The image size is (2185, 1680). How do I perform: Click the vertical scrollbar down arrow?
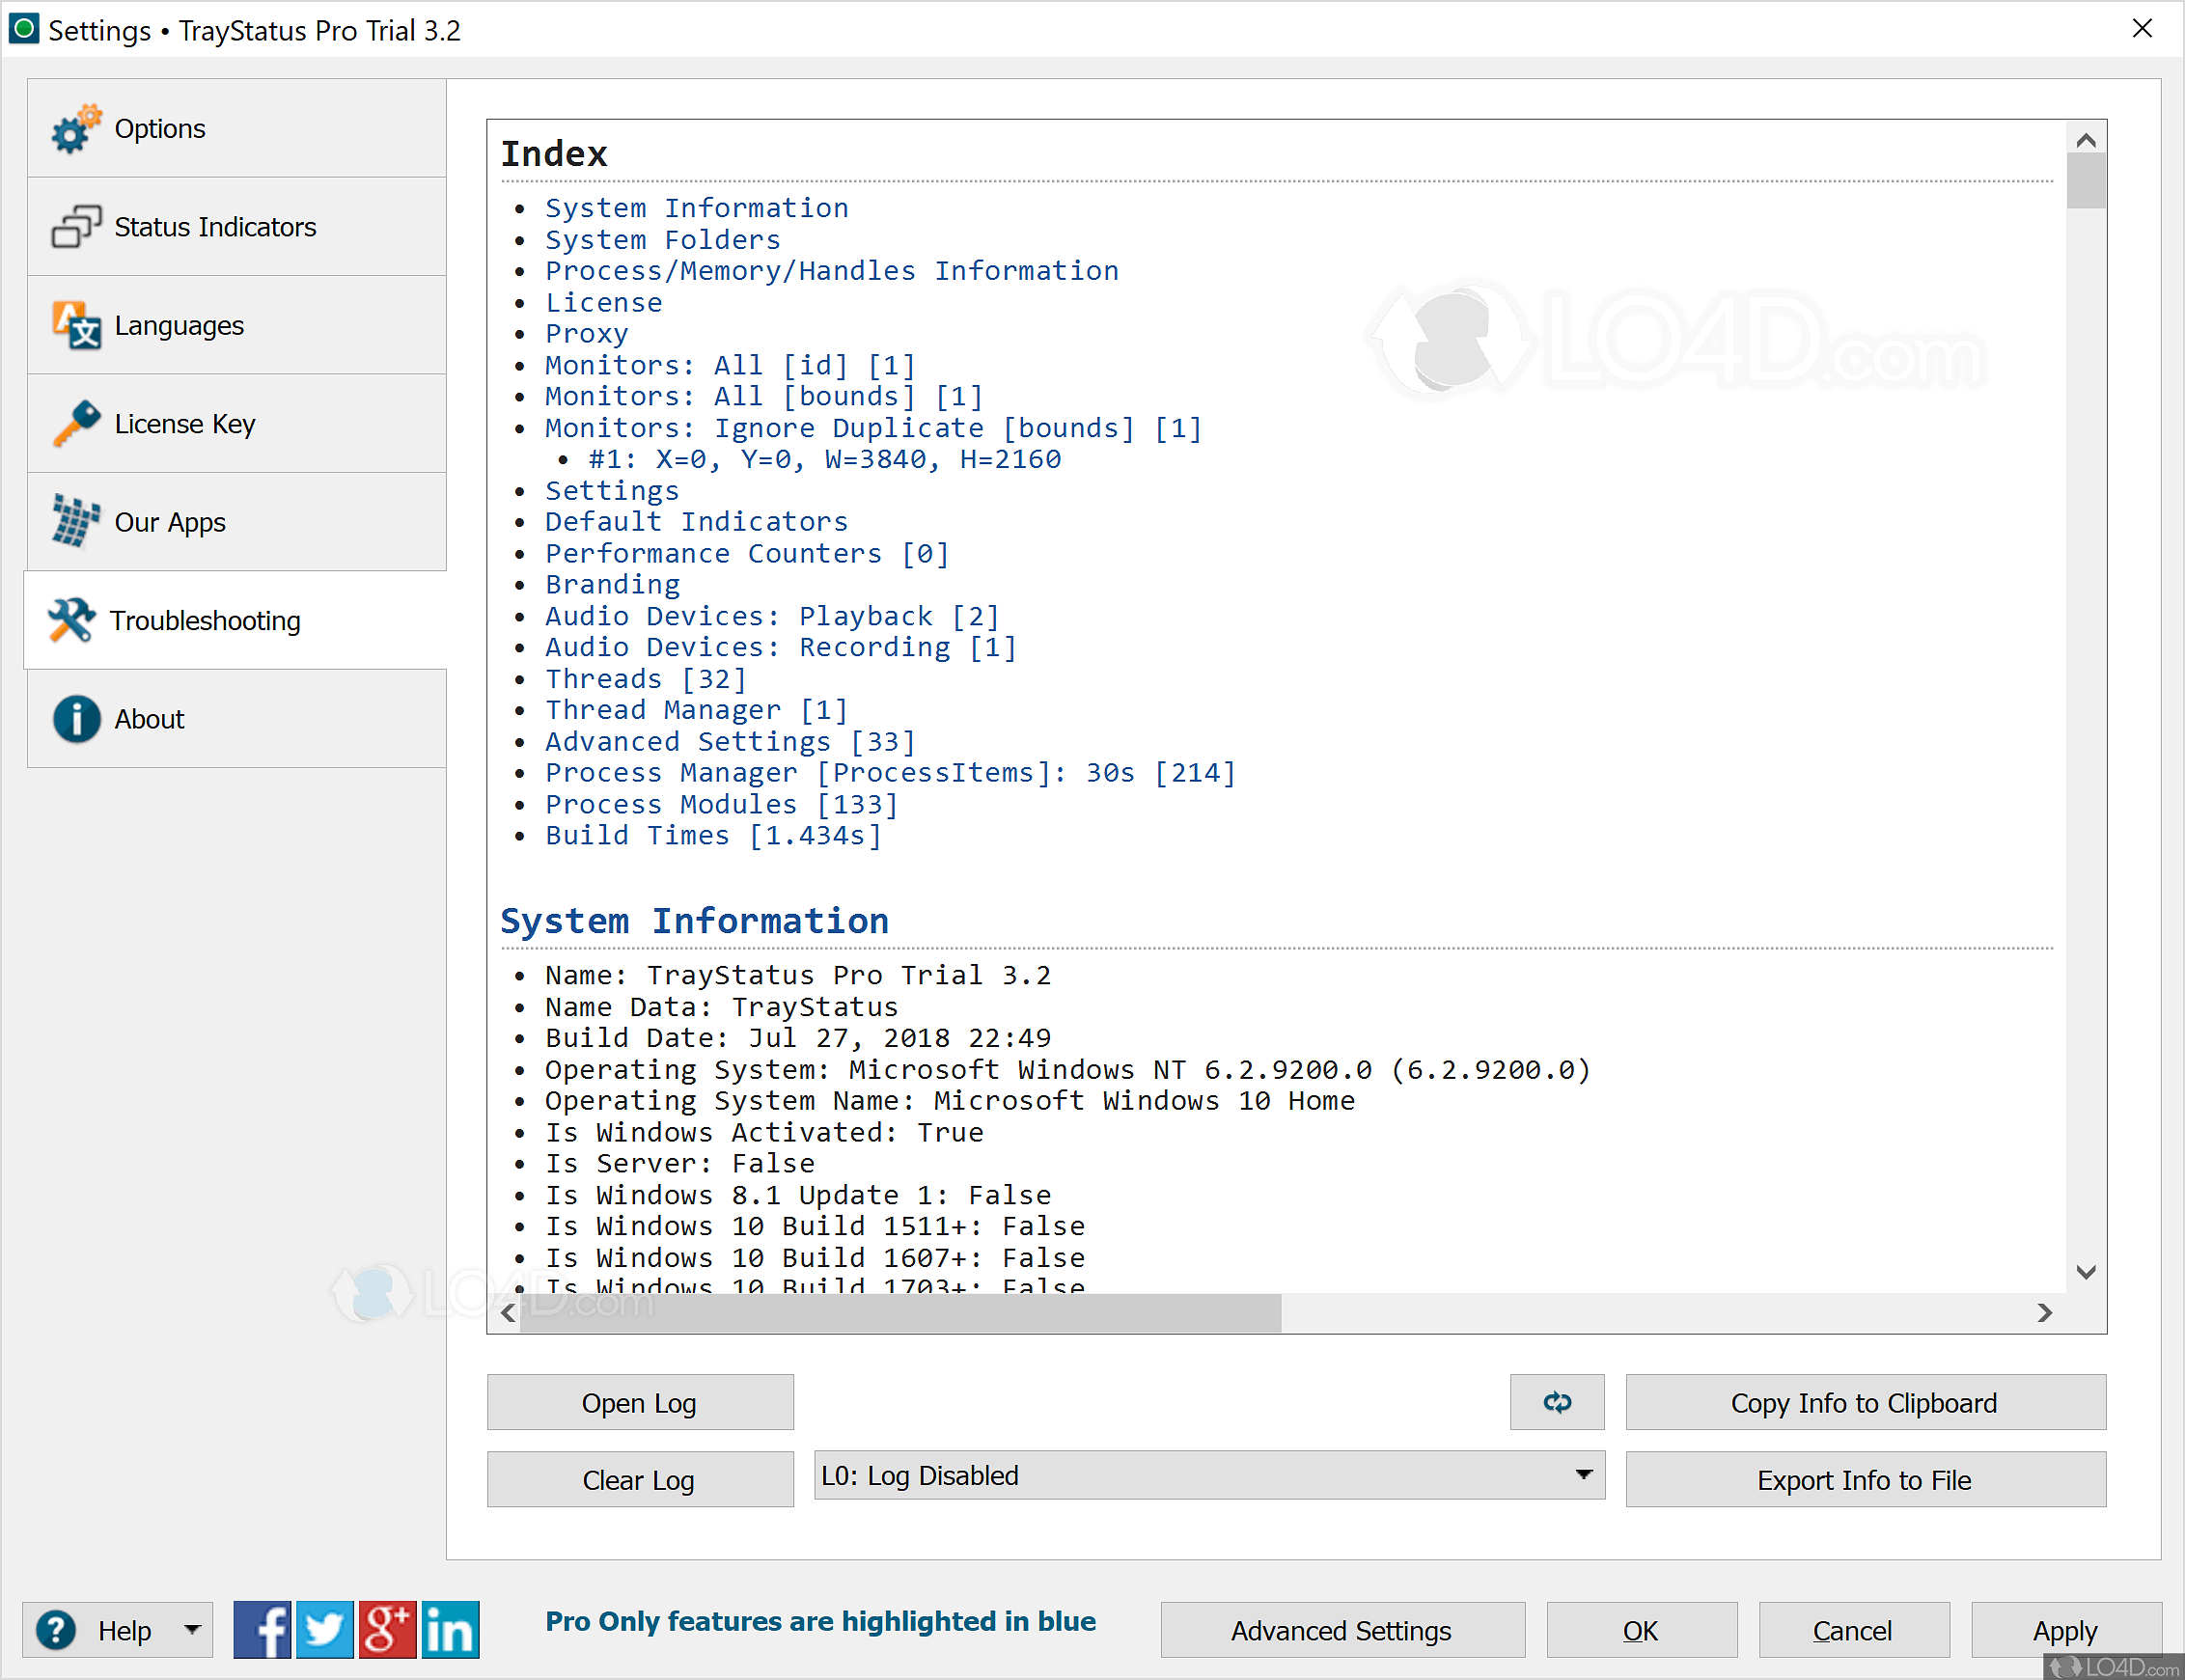coord(2085,1272)
